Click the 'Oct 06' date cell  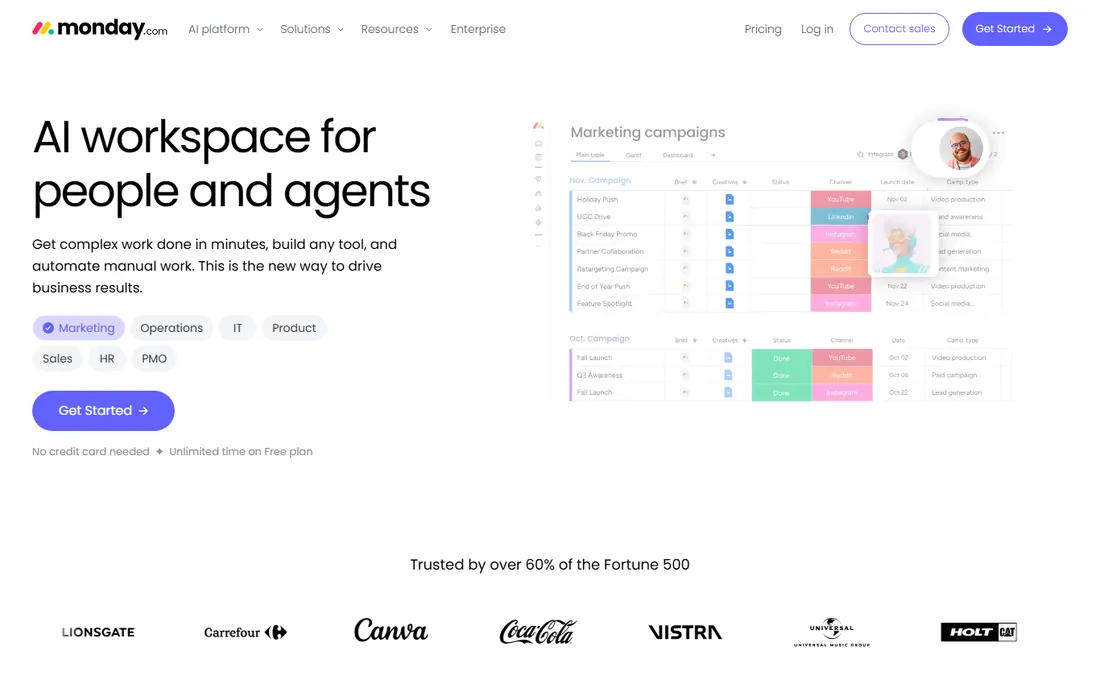click(899, 375)
